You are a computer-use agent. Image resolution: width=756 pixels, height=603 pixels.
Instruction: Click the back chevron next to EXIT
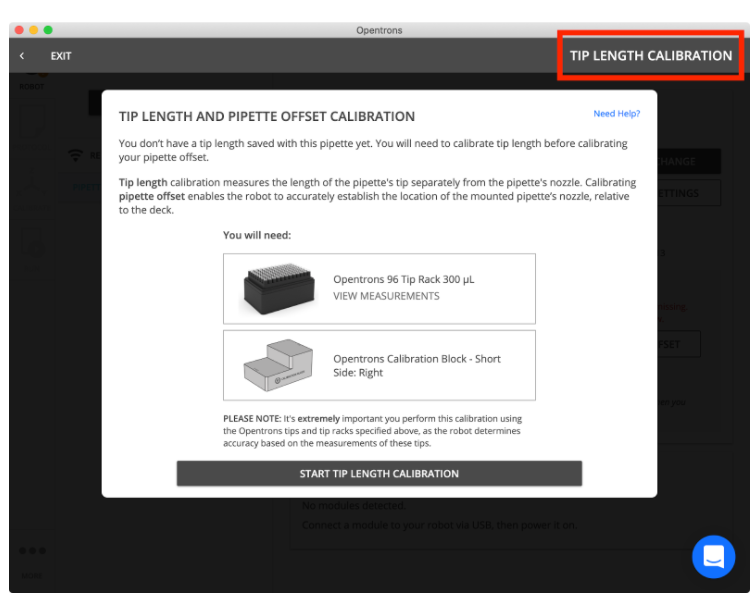click(22, 56)
